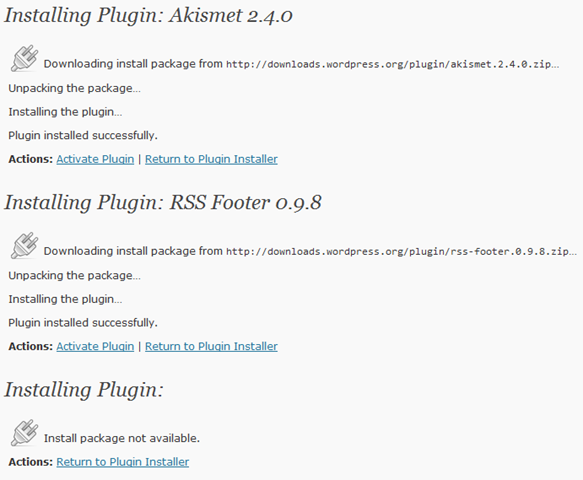Activate the Akismet plugin
583x480 pixels.
tap(95, 159)
